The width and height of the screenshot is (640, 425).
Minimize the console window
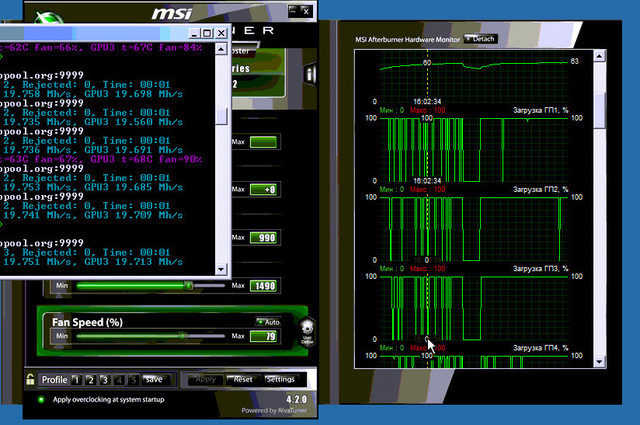[x=194, y=33]
